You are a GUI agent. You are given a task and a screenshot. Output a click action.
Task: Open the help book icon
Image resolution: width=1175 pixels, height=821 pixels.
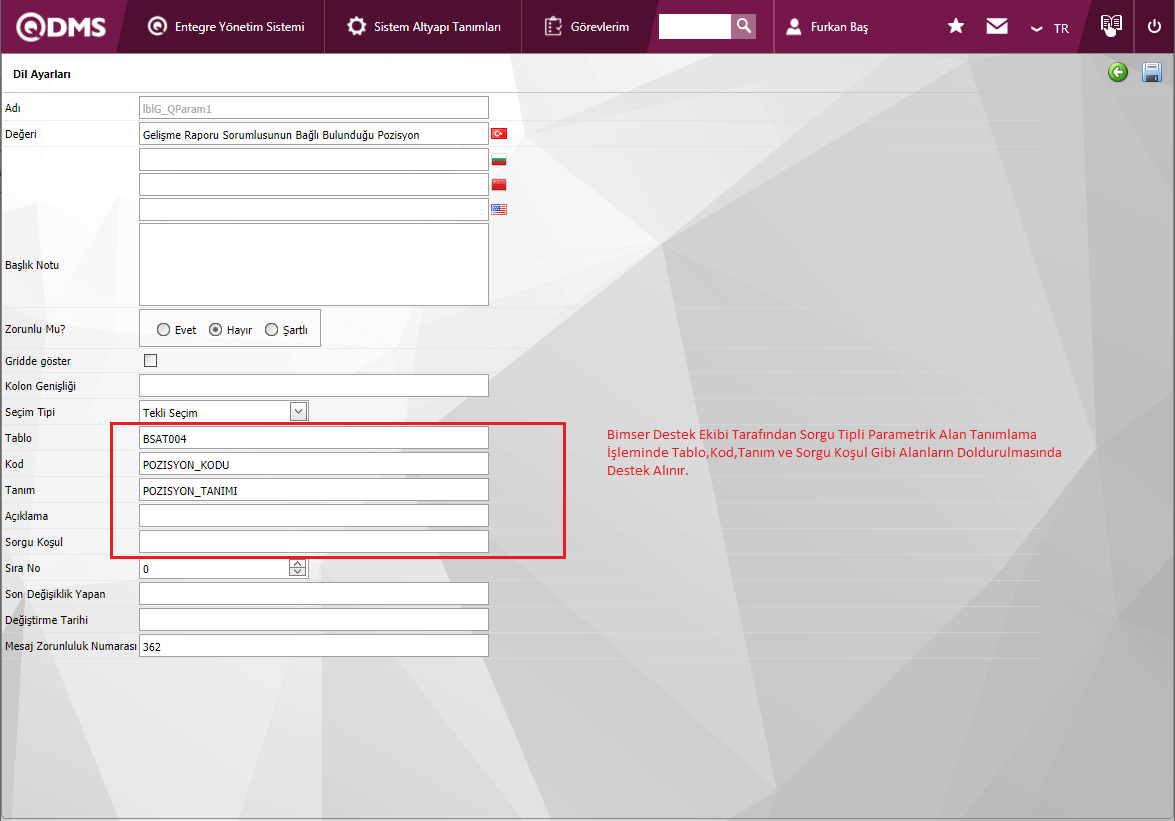point(1111,26)
